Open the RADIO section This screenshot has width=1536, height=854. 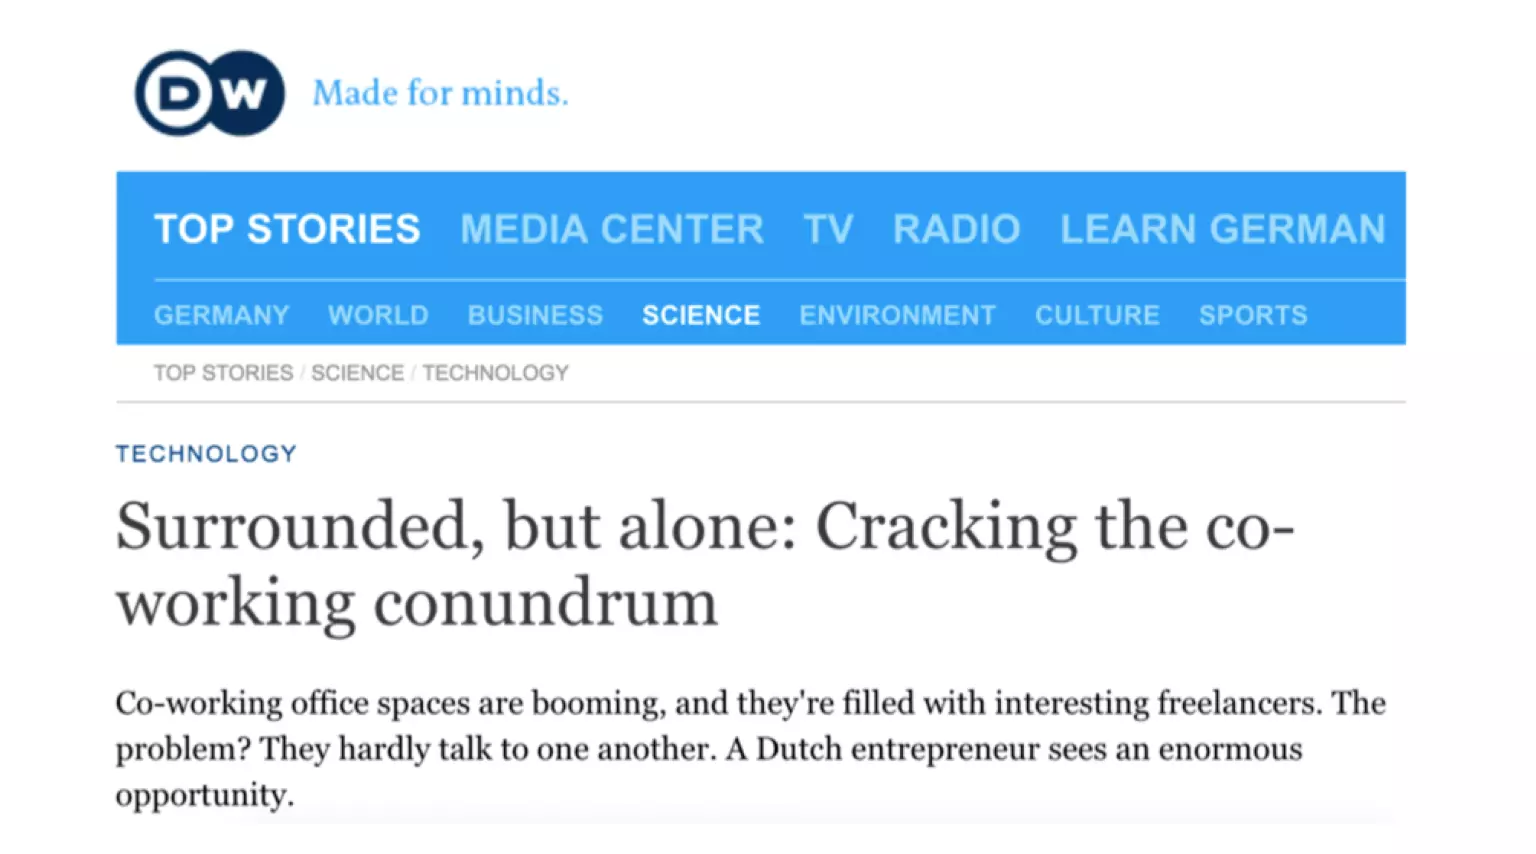(957, 229)
